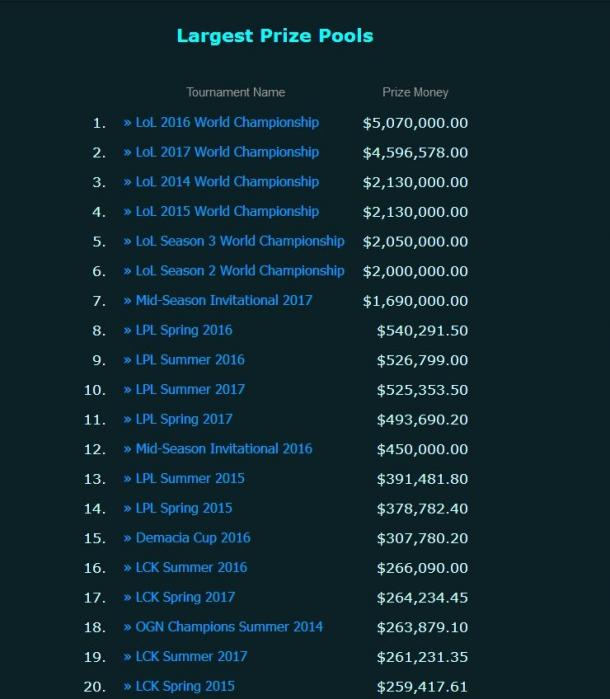610x699 pixels.
Task: Select LoL 2014 World Championship entry
Action: (x=227, y=182)
